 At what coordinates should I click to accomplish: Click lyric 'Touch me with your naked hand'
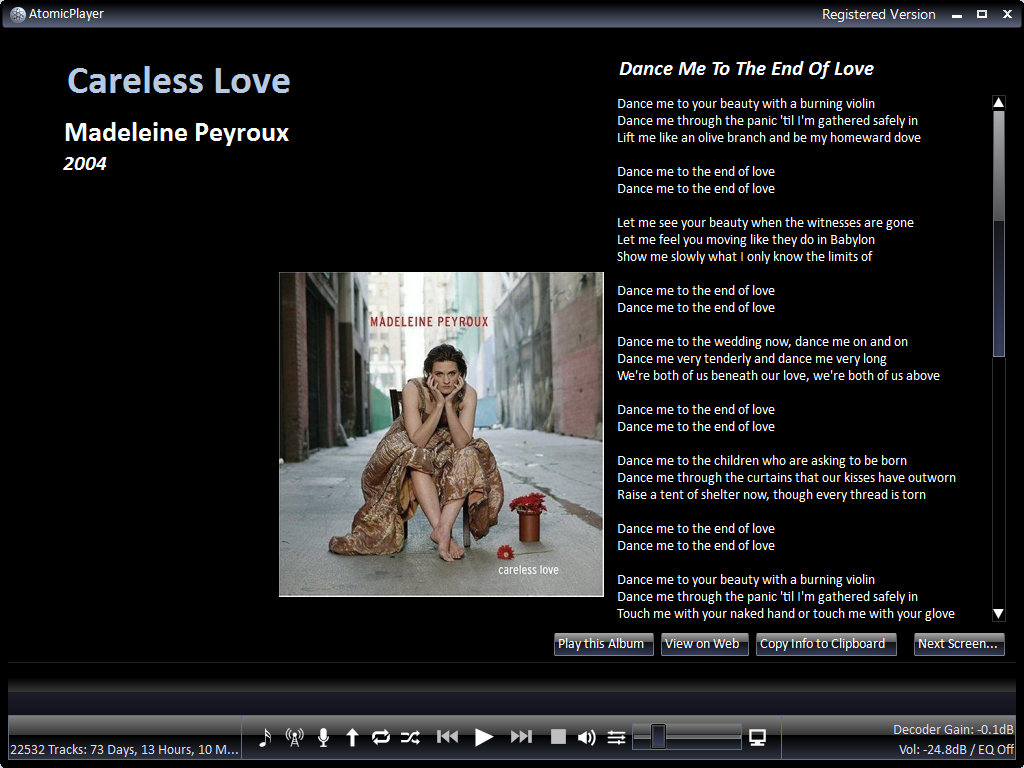point(786,613)
